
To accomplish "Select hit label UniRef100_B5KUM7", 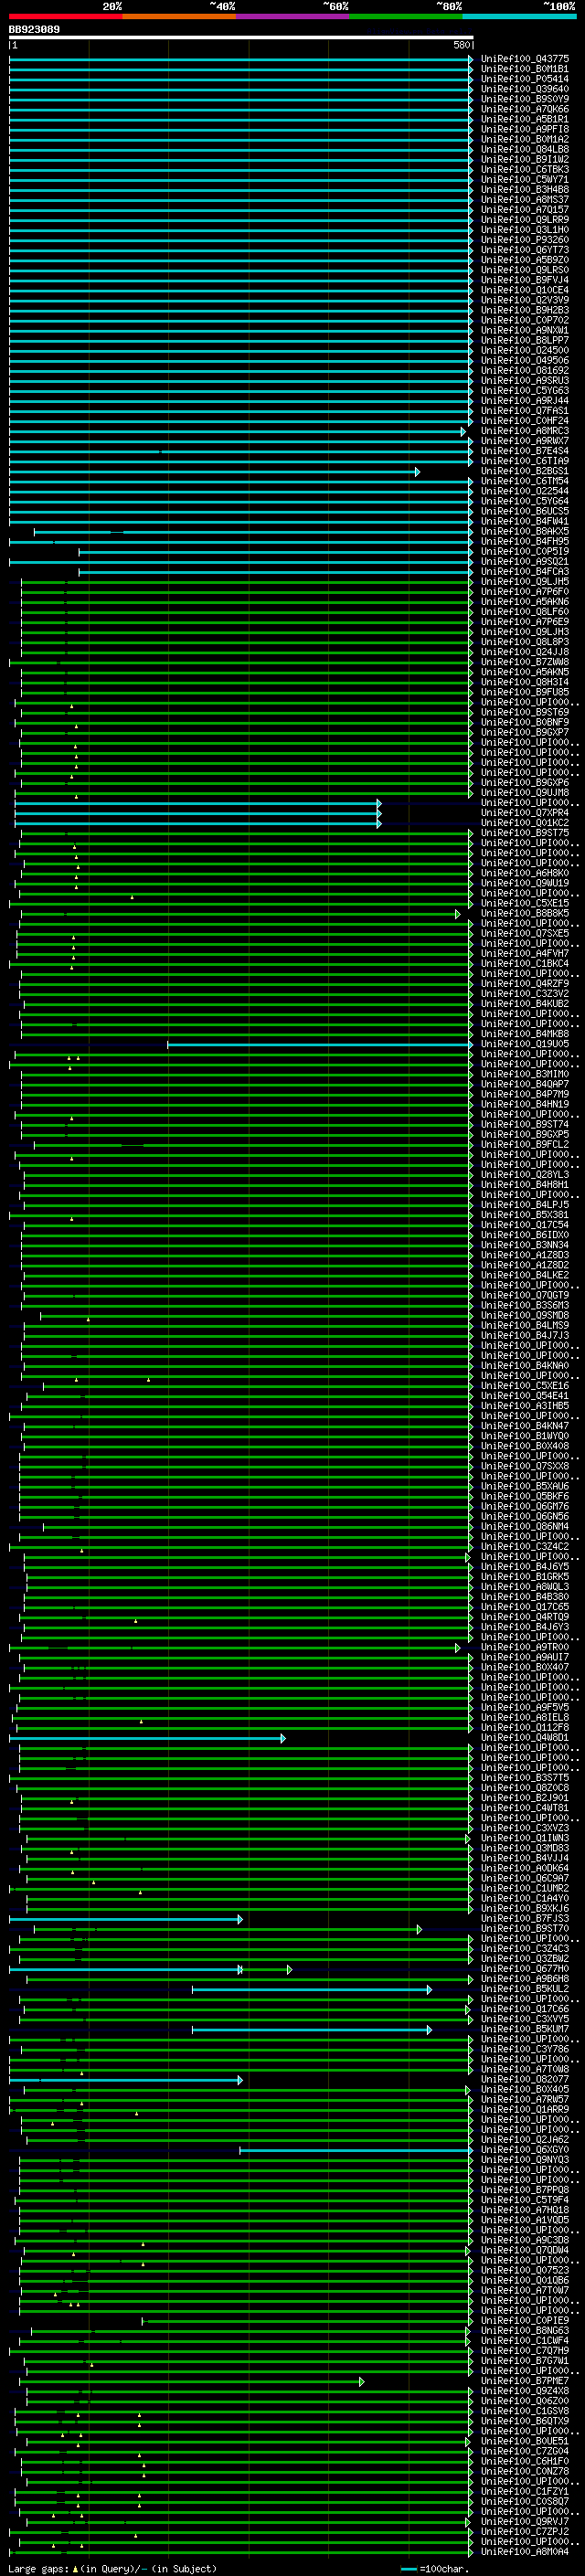I will 525,2029.
